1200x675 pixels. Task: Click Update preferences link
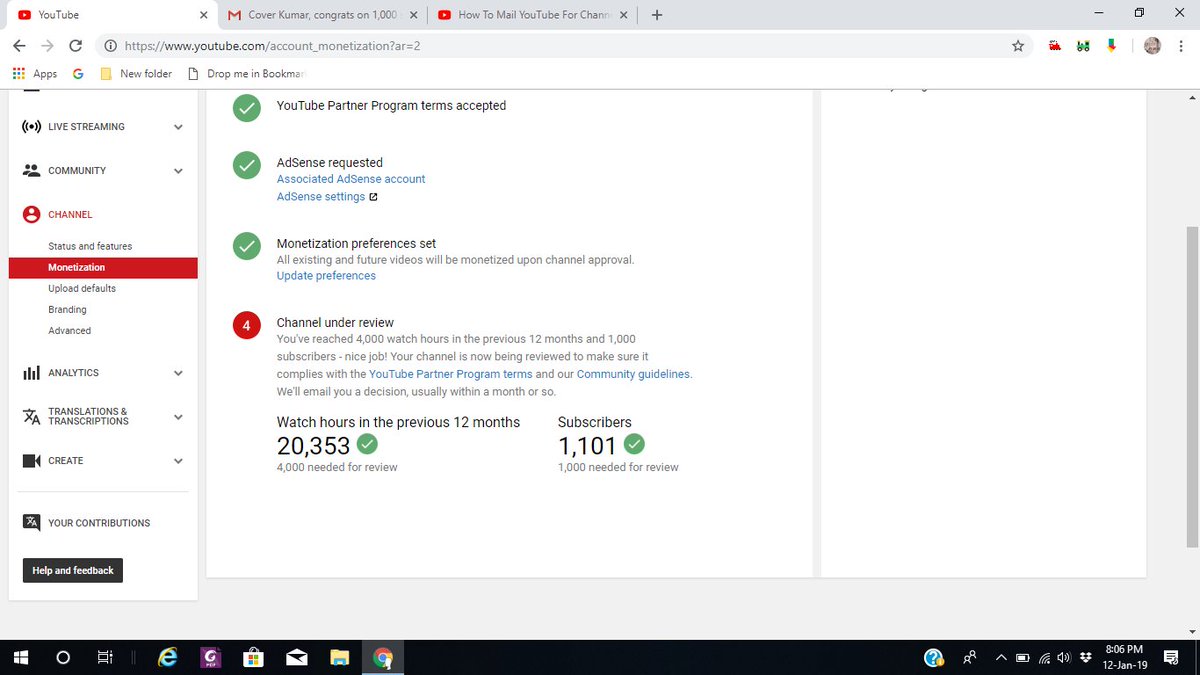(326, 276)
